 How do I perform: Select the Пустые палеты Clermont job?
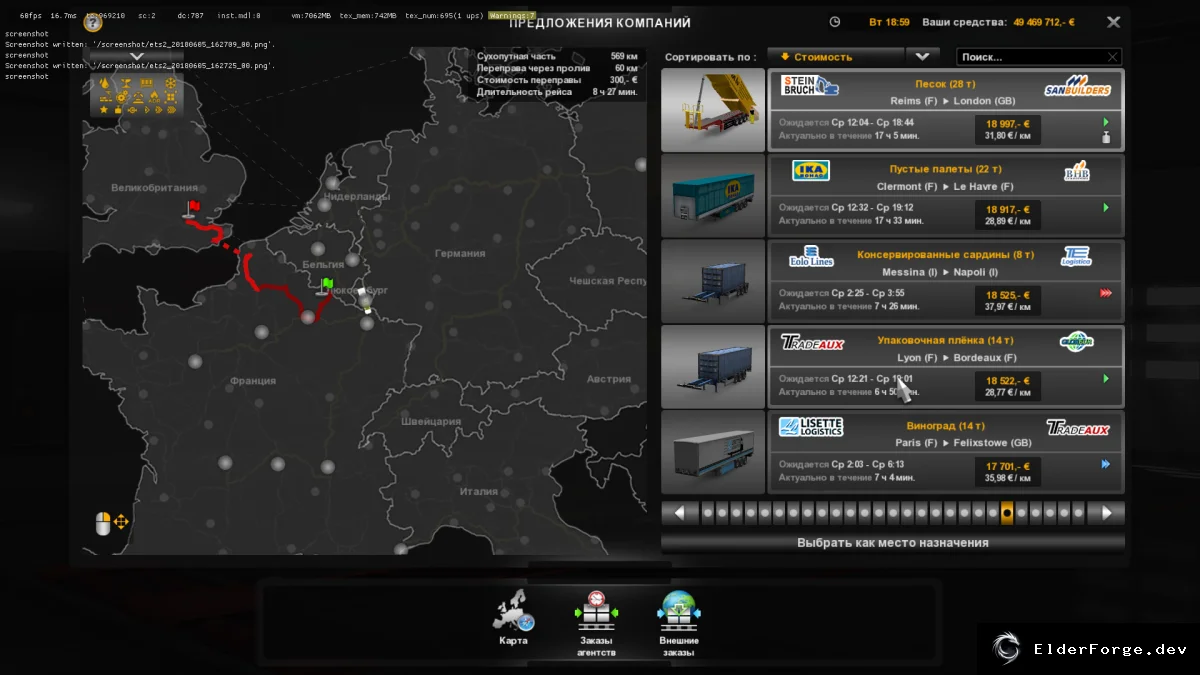pos(945,195)
